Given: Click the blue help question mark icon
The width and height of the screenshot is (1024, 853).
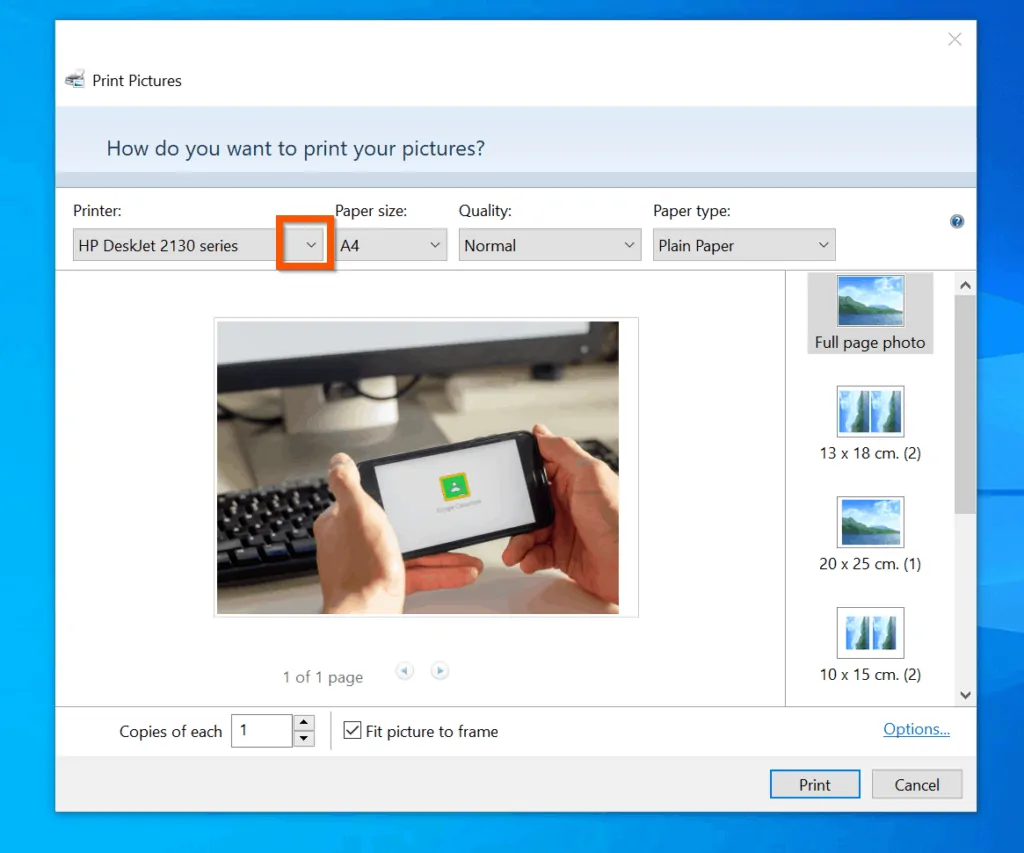Looking at the screenshot, I should (x=957, y=221).
